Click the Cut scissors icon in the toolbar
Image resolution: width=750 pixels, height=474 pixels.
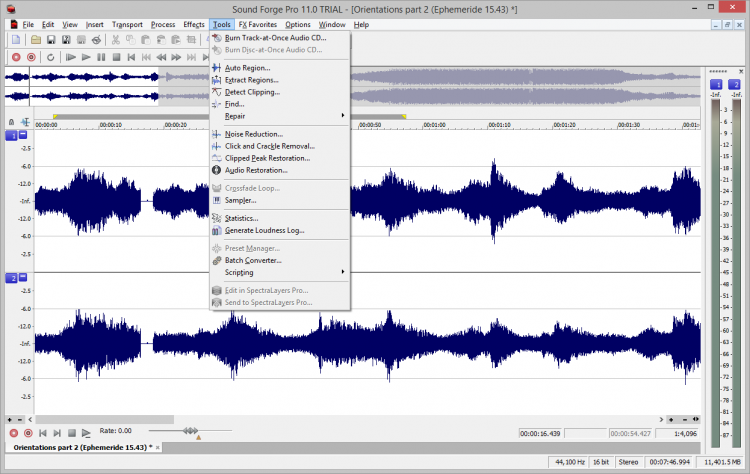(117, 40)
